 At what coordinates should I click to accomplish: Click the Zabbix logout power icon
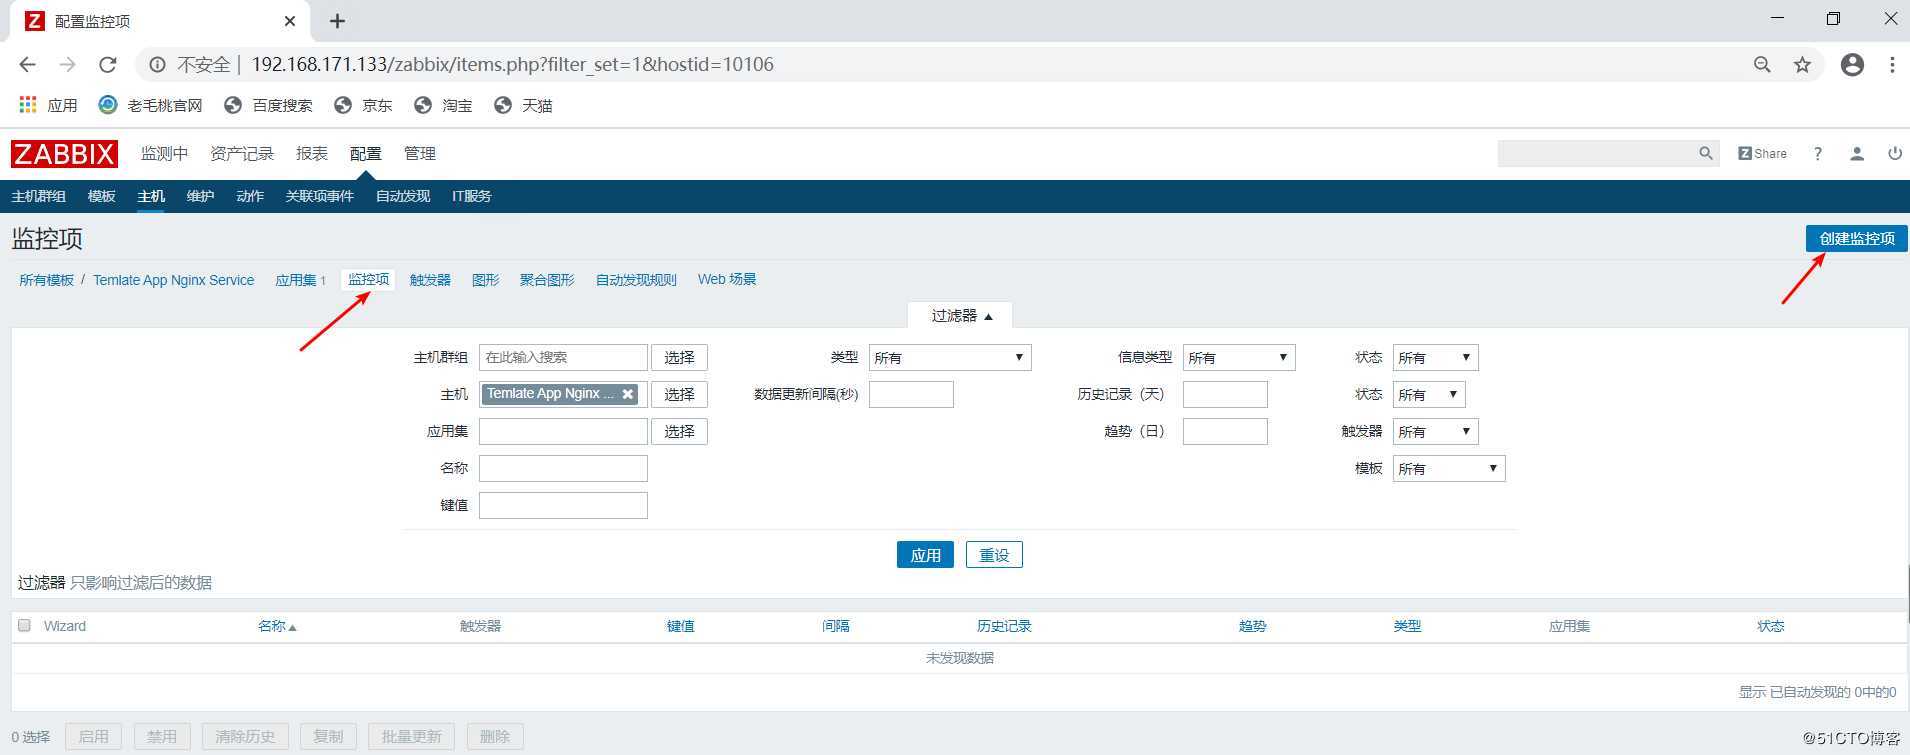pyautogui.click(x=1895, y=153)
